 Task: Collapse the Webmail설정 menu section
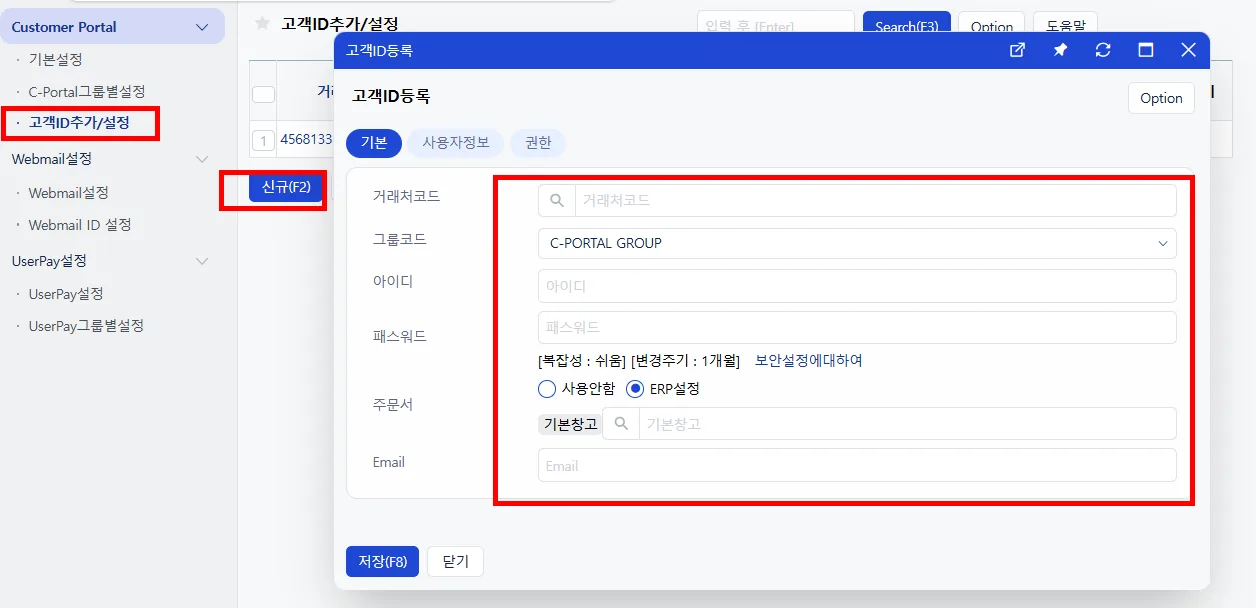pos(202,159)
